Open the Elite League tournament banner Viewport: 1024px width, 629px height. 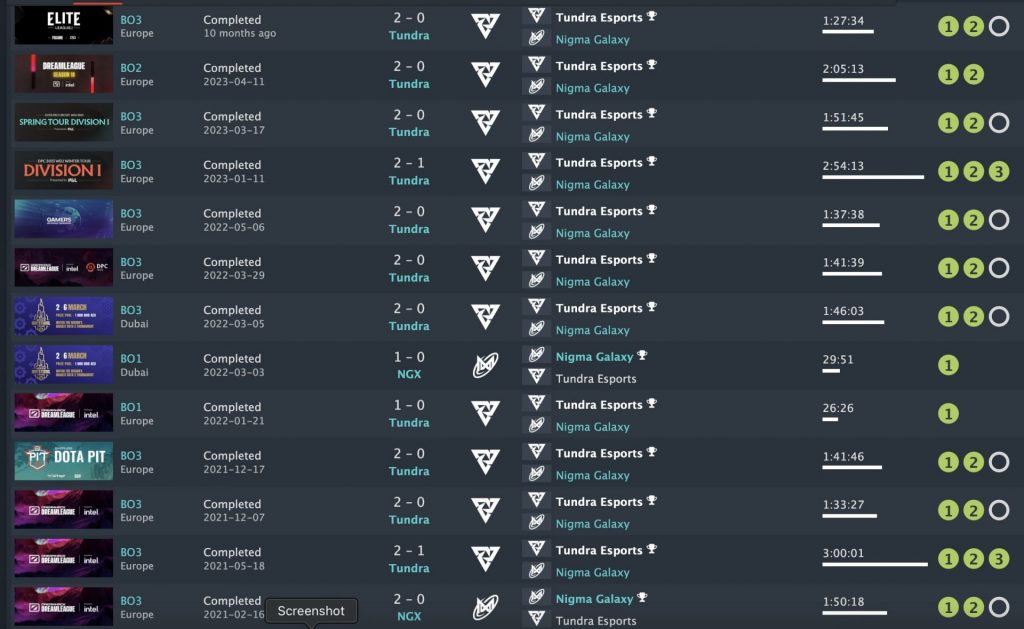coord(63,26)
